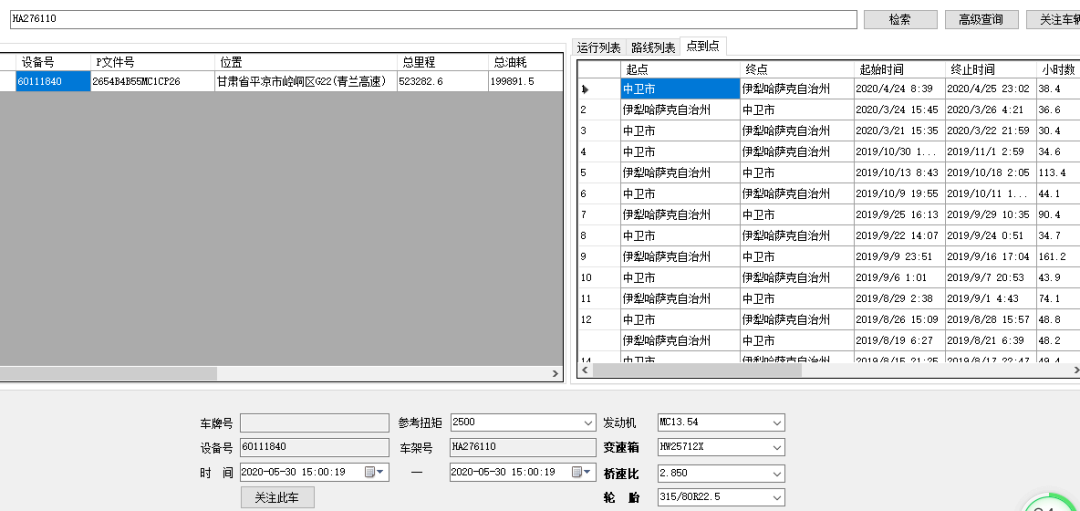1080x511 pixels.
Task: Click start time 2019/9/6 1:01
Action: [900, 278]
